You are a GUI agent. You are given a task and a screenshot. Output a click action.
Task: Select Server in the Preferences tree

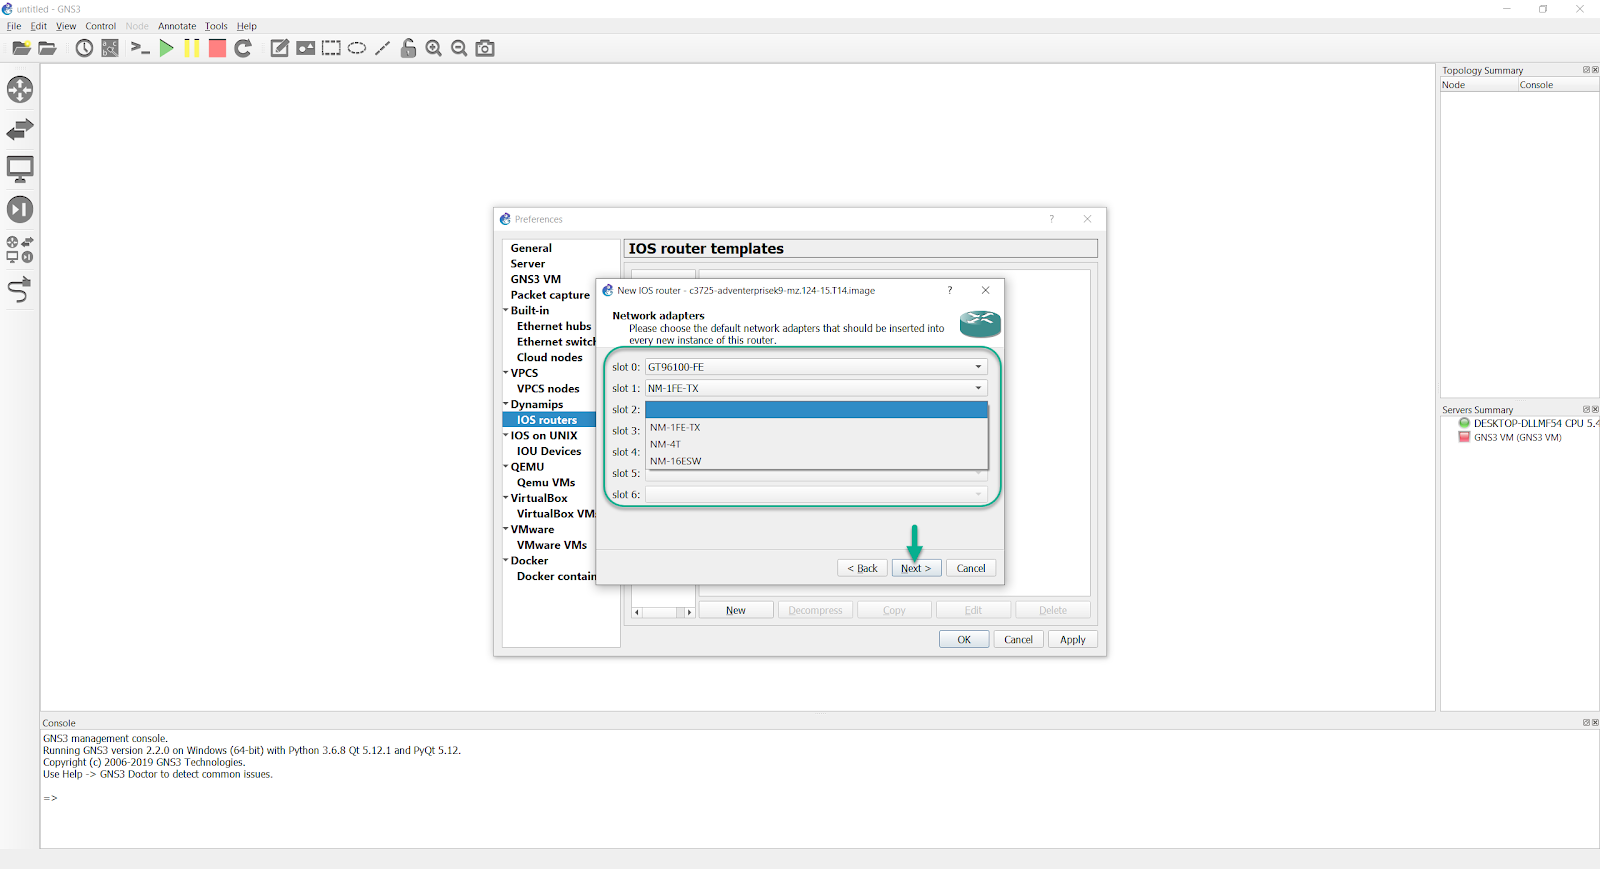(528, 264)
